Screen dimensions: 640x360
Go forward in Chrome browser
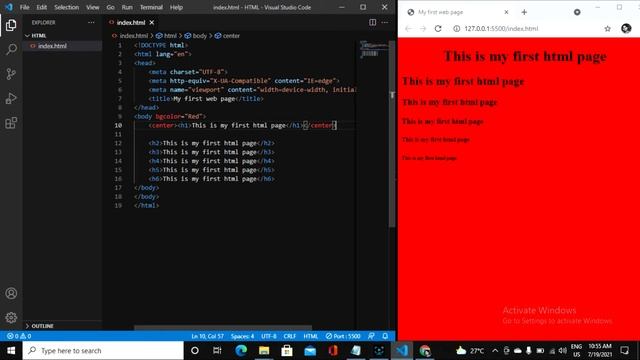click(423, 29)
